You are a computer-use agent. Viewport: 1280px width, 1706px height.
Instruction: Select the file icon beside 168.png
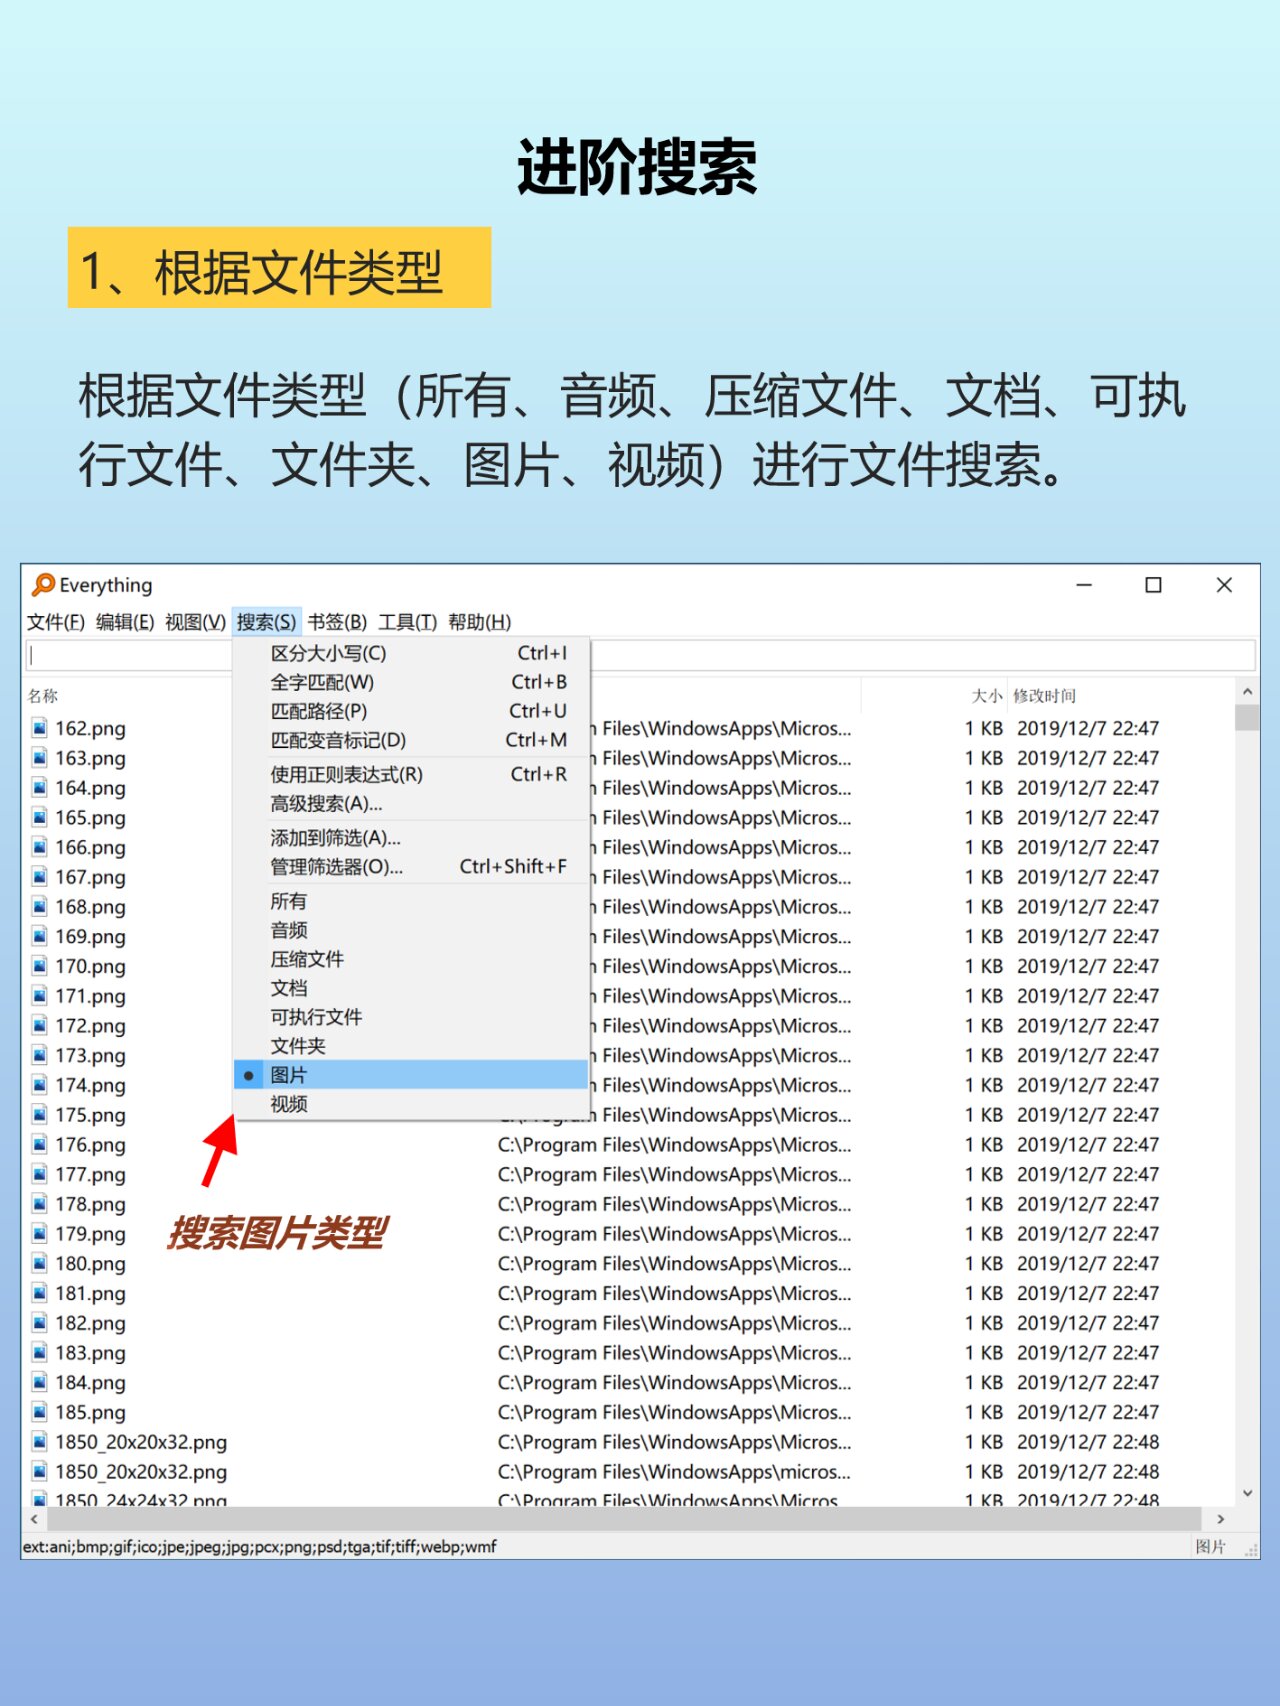coord(39,907)
